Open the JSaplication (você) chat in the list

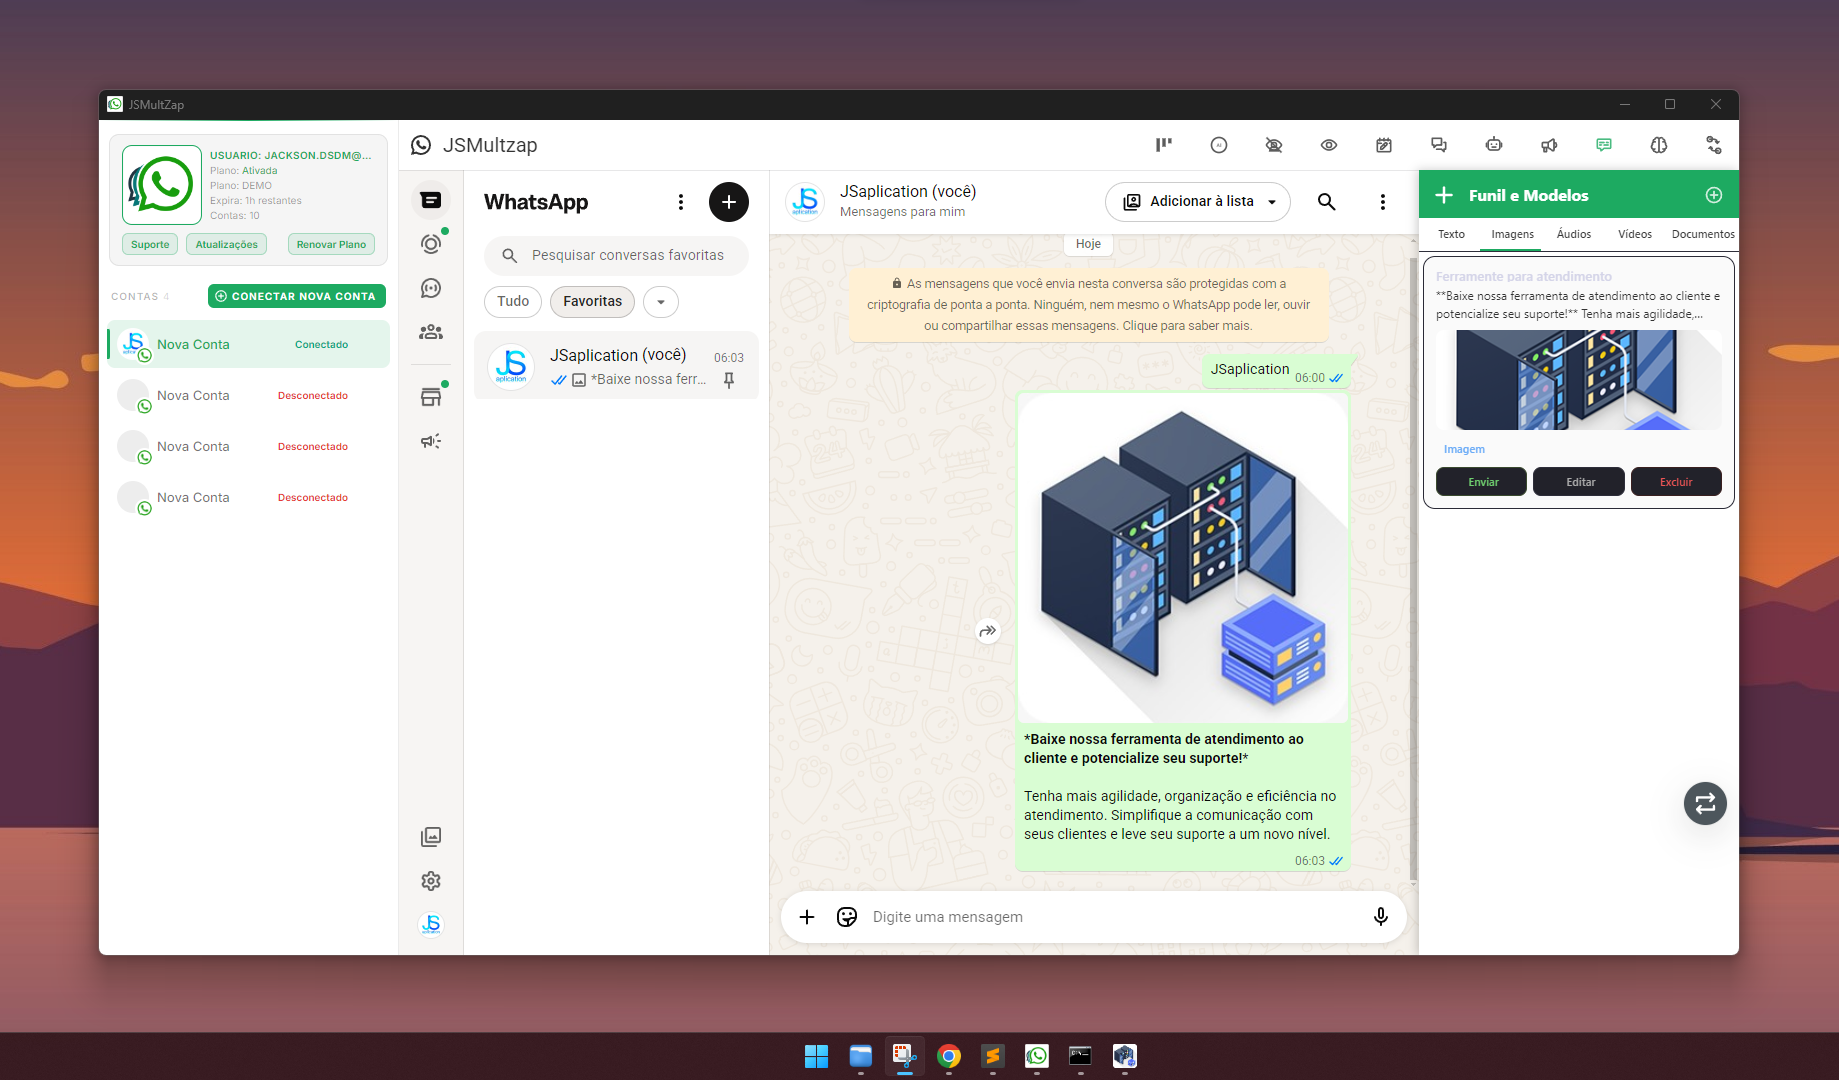coord(616,366)
